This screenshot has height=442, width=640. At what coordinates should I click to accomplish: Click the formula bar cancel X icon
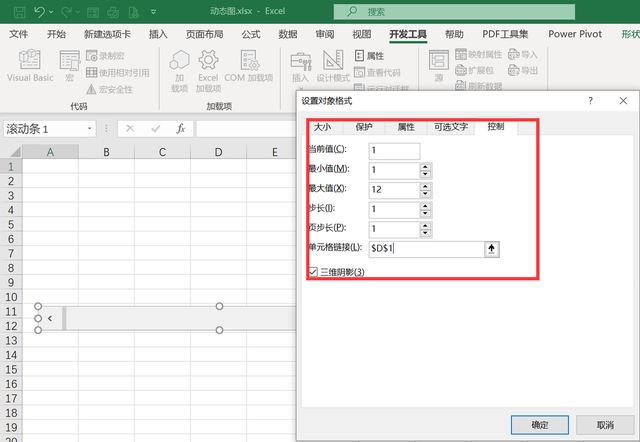pyautogui.click(x=130, y=129)
